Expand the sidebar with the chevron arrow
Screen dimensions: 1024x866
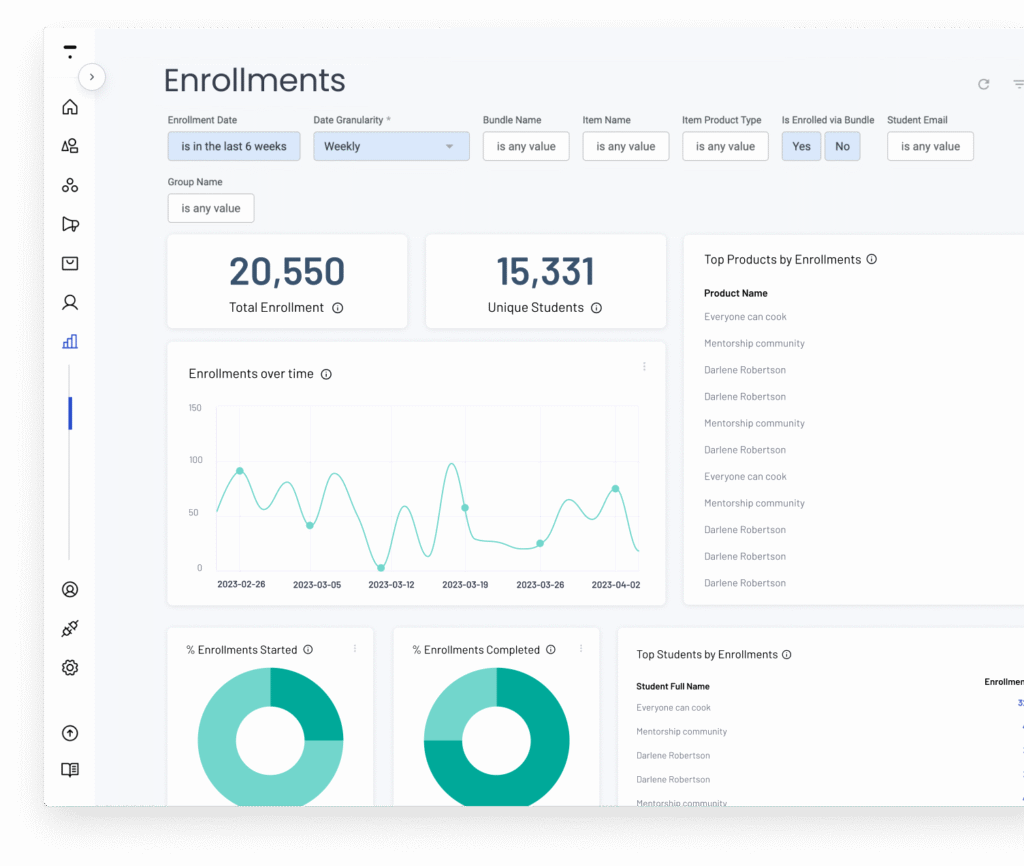pyautogui.click(x=92, y=76)
